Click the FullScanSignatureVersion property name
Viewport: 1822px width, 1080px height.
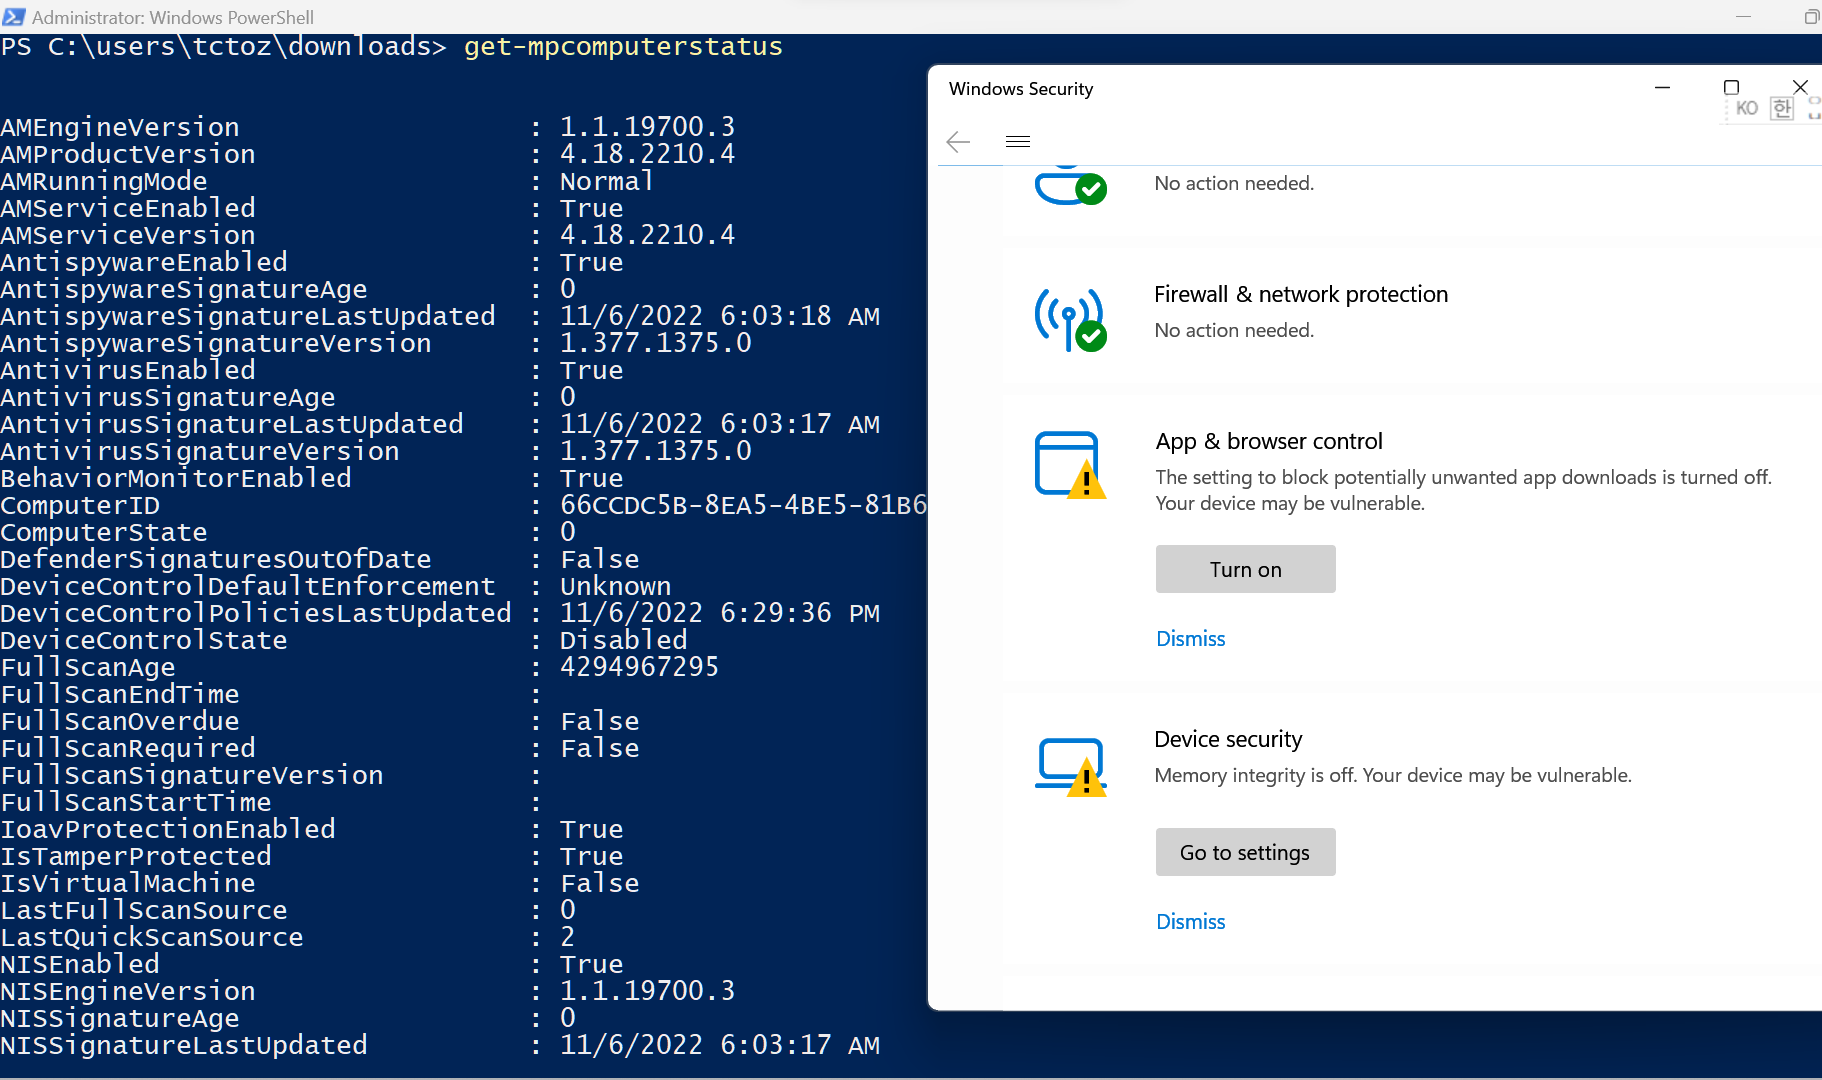pos(192,775)
